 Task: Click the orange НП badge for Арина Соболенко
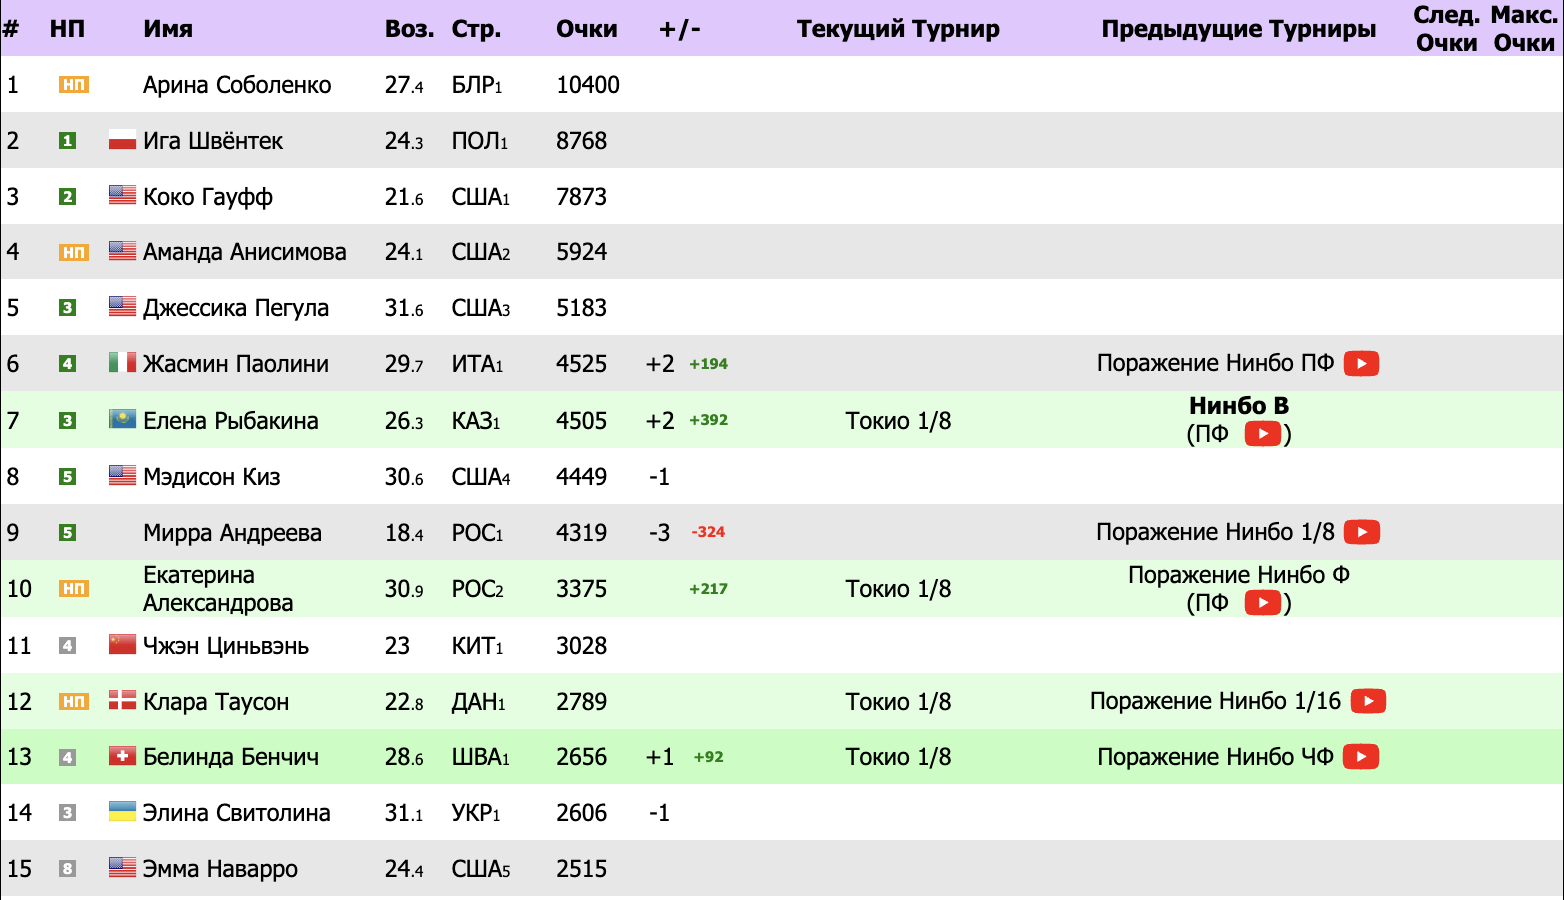(x=74, y=85)
